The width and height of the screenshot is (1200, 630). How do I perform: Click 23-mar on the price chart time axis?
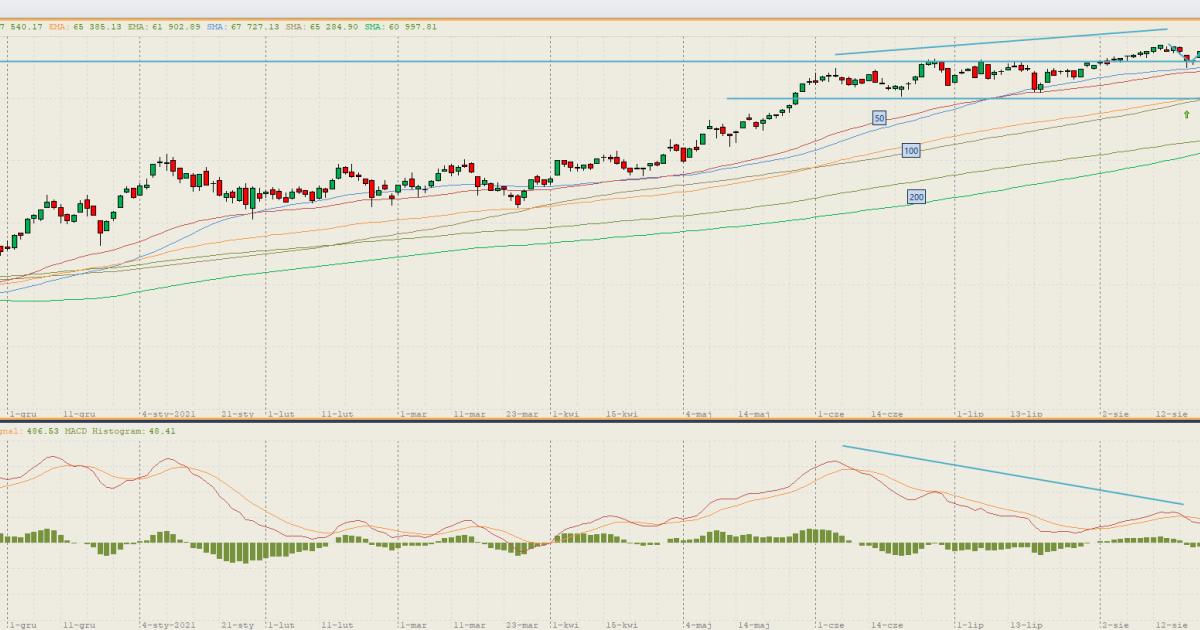(522, 412)
